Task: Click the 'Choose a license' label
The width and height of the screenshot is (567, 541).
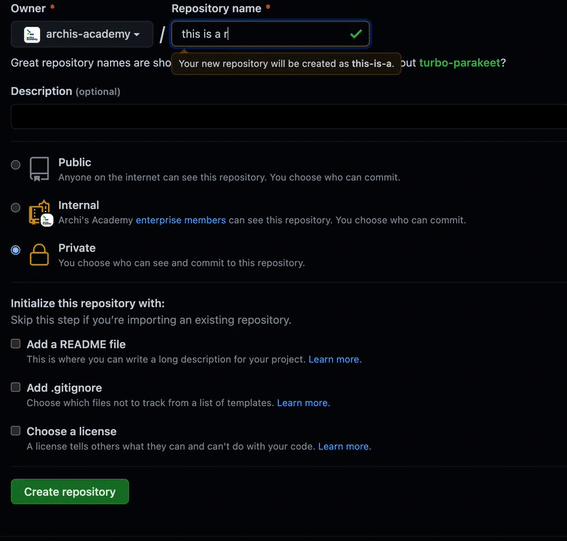Action: [71, 431]
